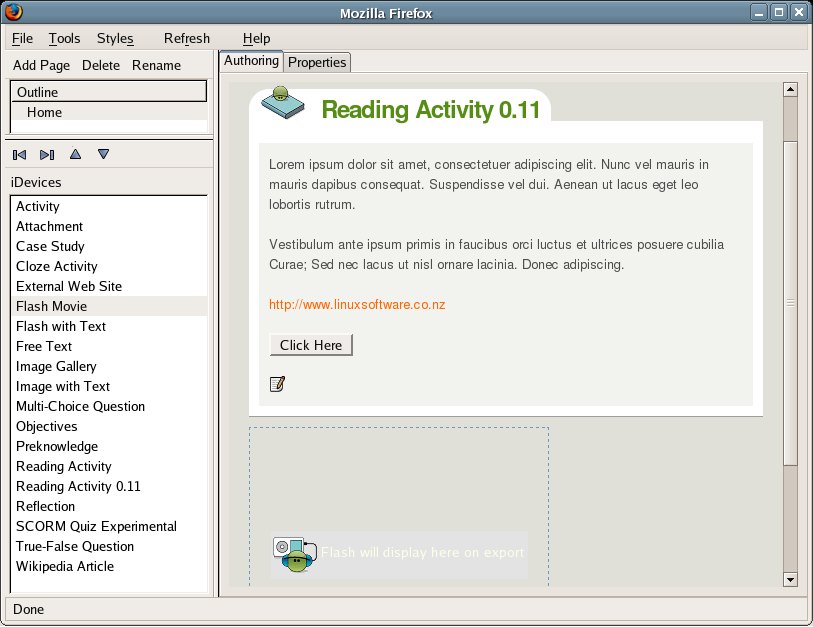Click the Flash will display here placeholder text
The width and height of the screenshot is (813, 627).
(423, 553)
